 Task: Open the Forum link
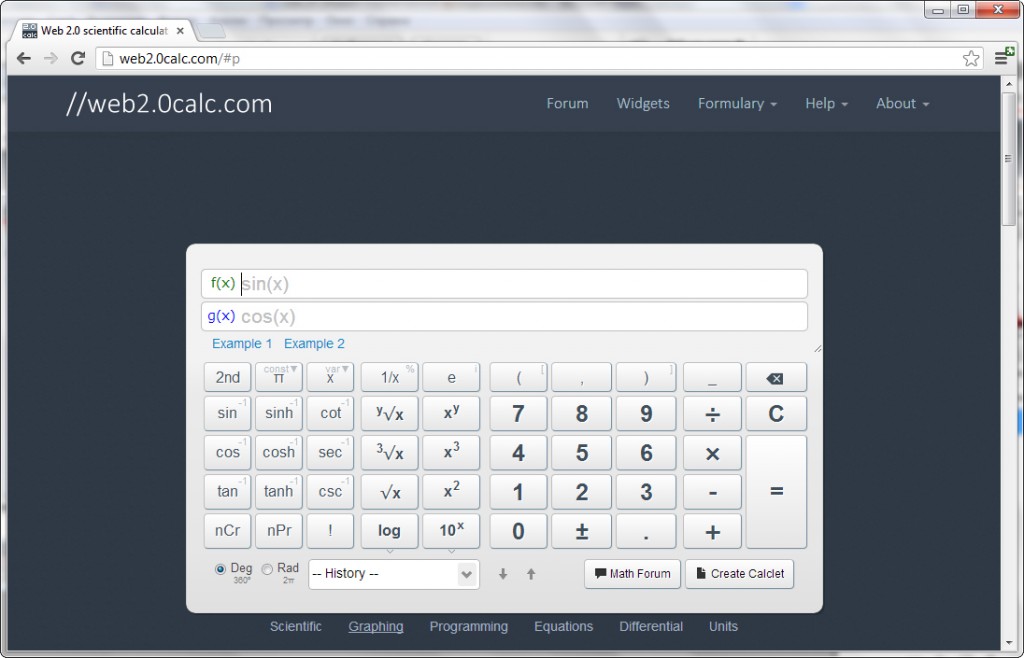(567, 103)
